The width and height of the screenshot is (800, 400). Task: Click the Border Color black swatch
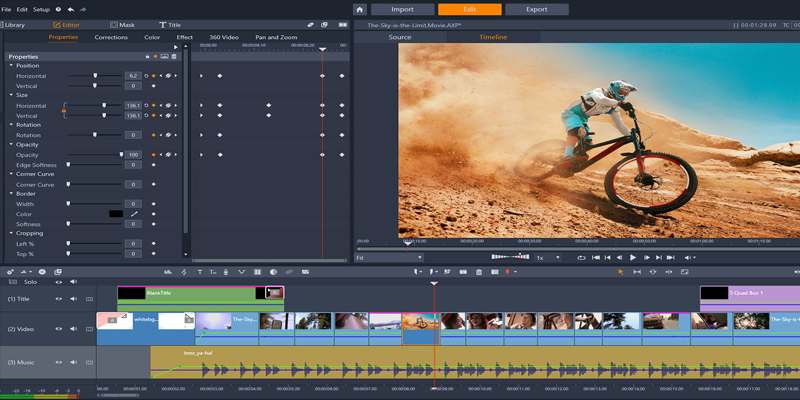[115, 214]
